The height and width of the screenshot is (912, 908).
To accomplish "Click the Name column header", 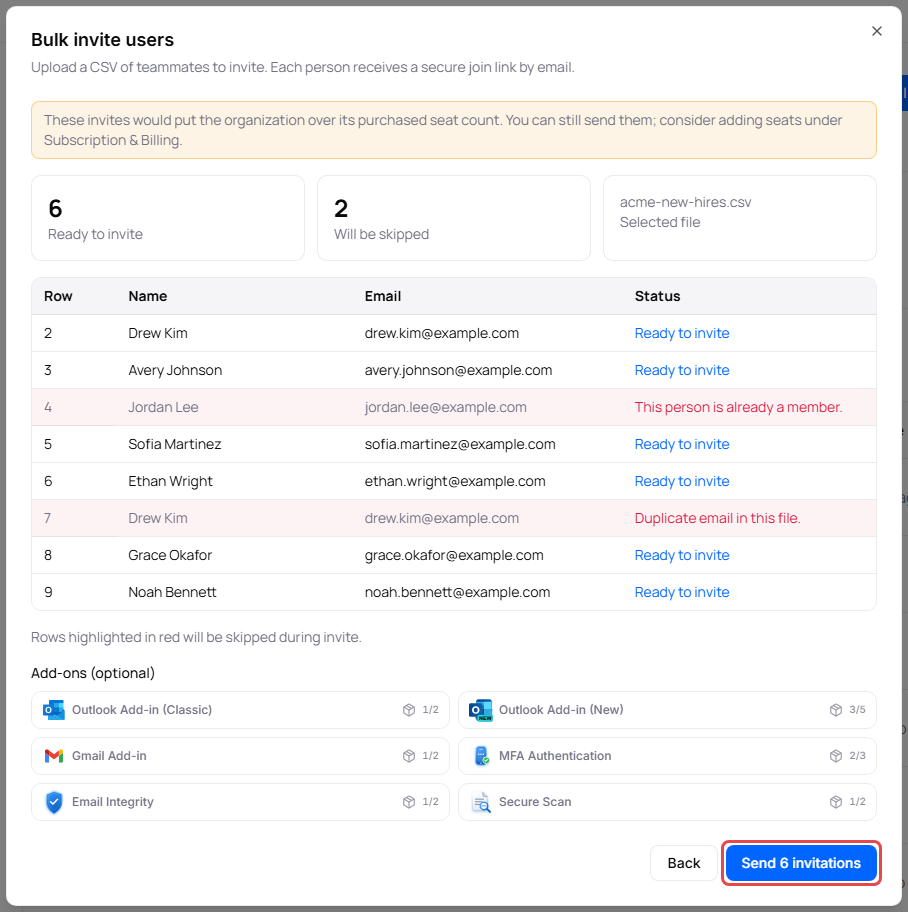I will tap(148, 297).
